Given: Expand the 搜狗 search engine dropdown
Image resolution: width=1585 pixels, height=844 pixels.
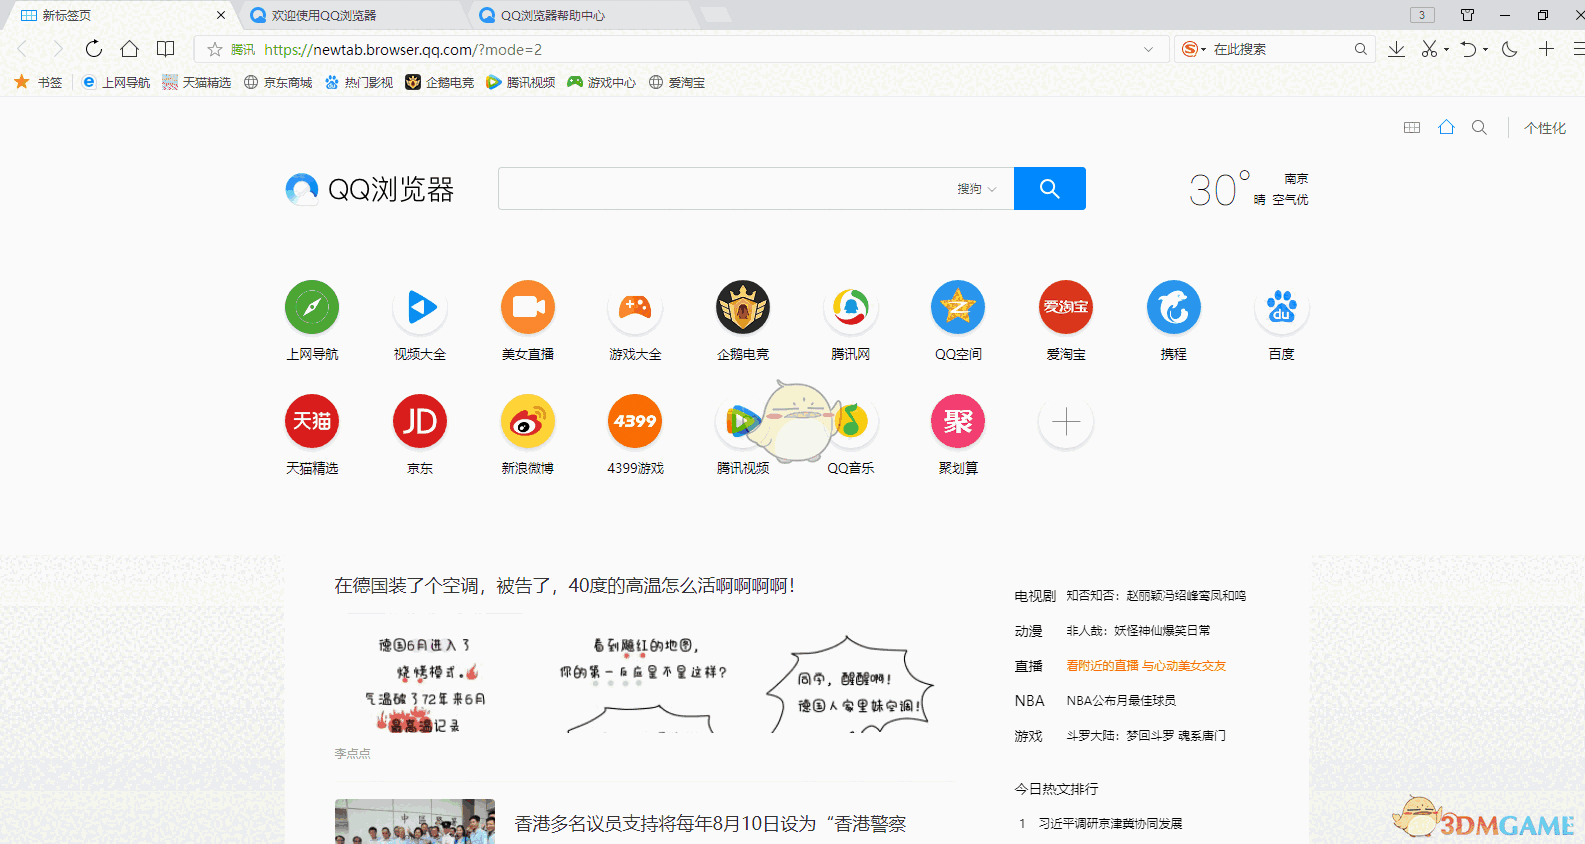Looking at the screenshot, I should click(977, 189).
